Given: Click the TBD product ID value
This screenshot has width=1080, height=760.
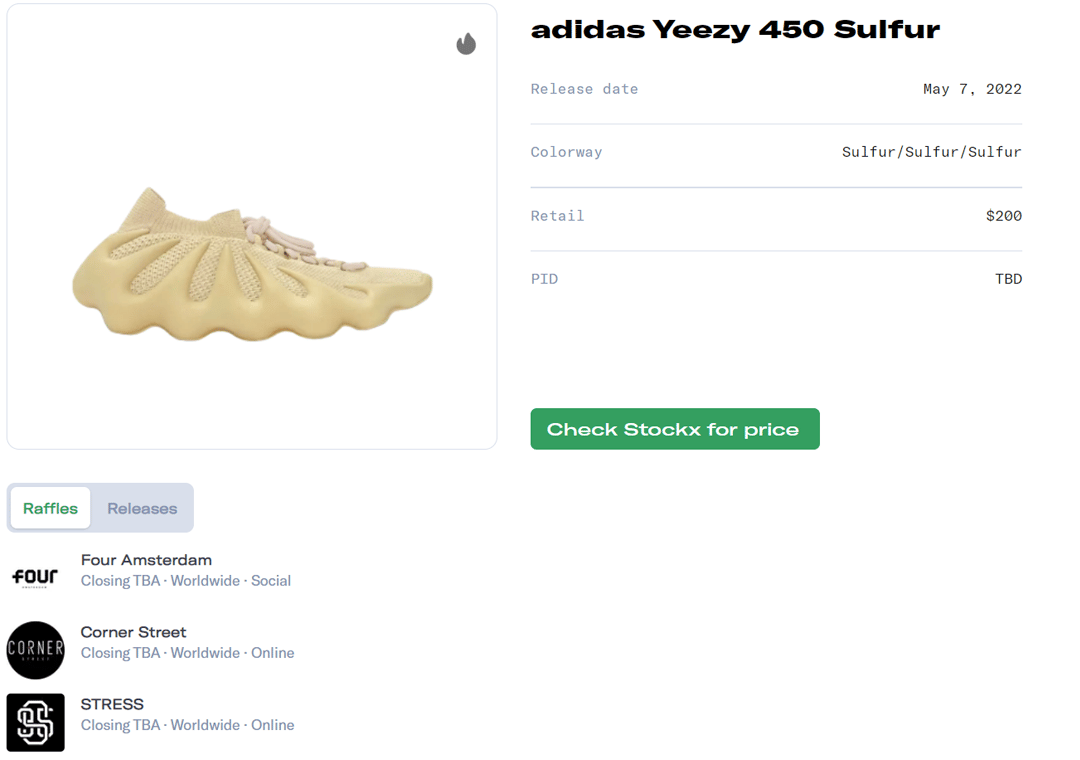Looking at the screenshot, I should click(x=1008, y=279).
